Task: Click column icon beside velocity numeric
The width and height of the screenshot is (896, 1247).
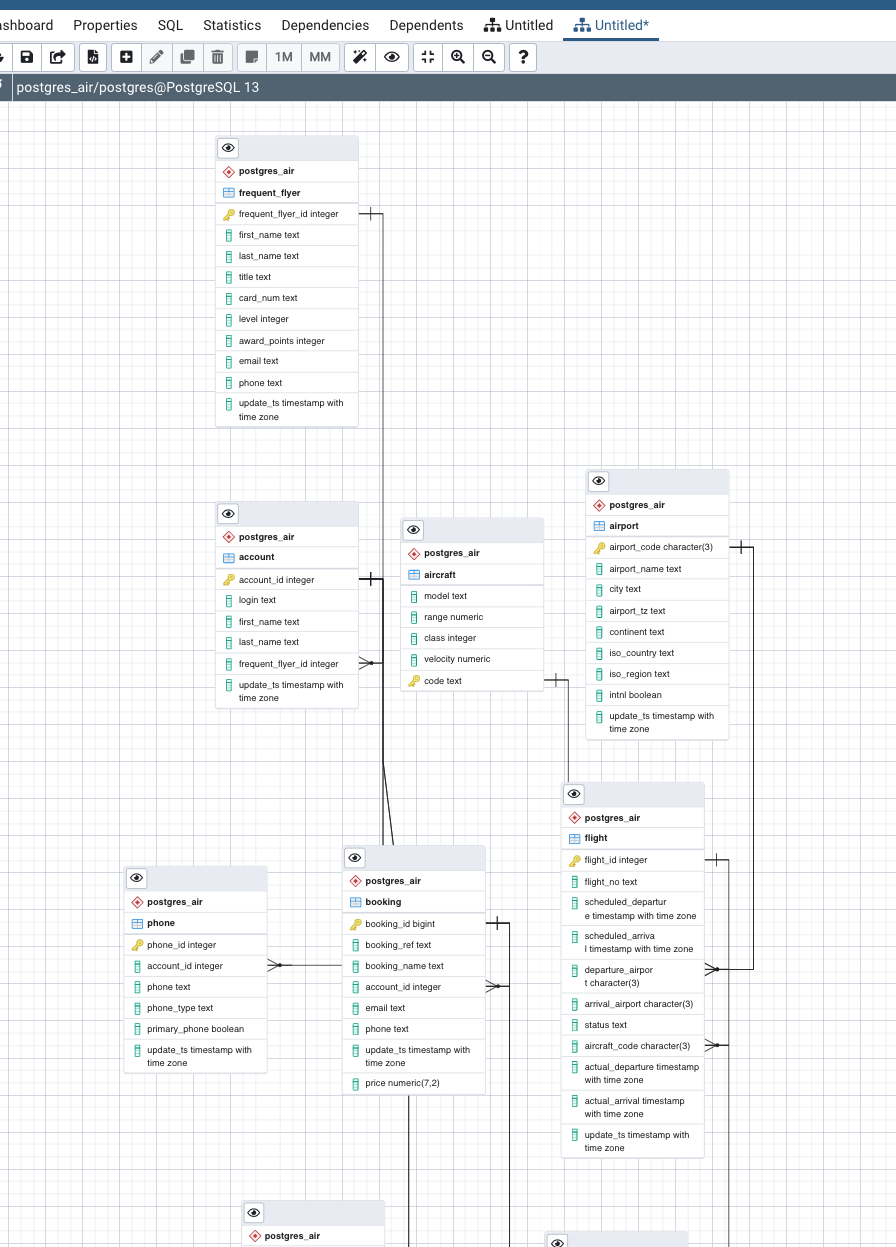Action: click(414, 659)
